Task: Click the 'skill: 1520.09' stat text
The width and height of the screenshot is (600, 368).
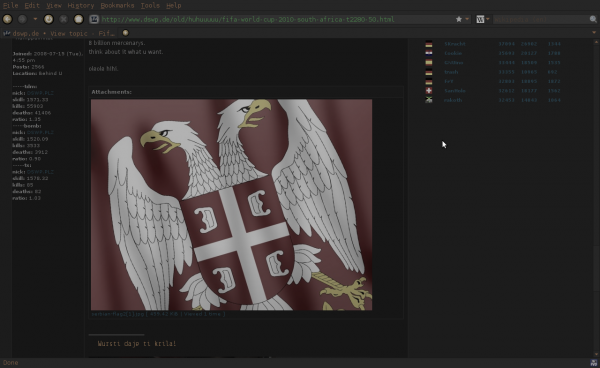Action: [x=30, y=139]
